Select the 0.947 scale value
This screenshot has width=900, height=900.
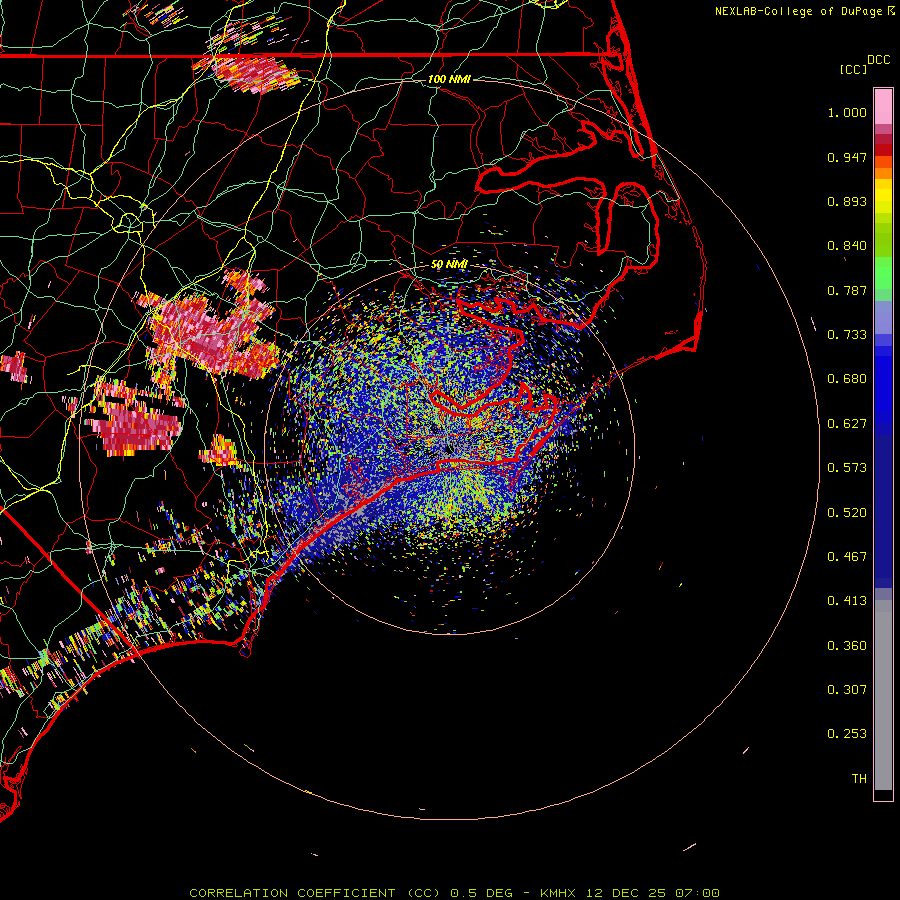pyautogui.click(x=847, y=157)
